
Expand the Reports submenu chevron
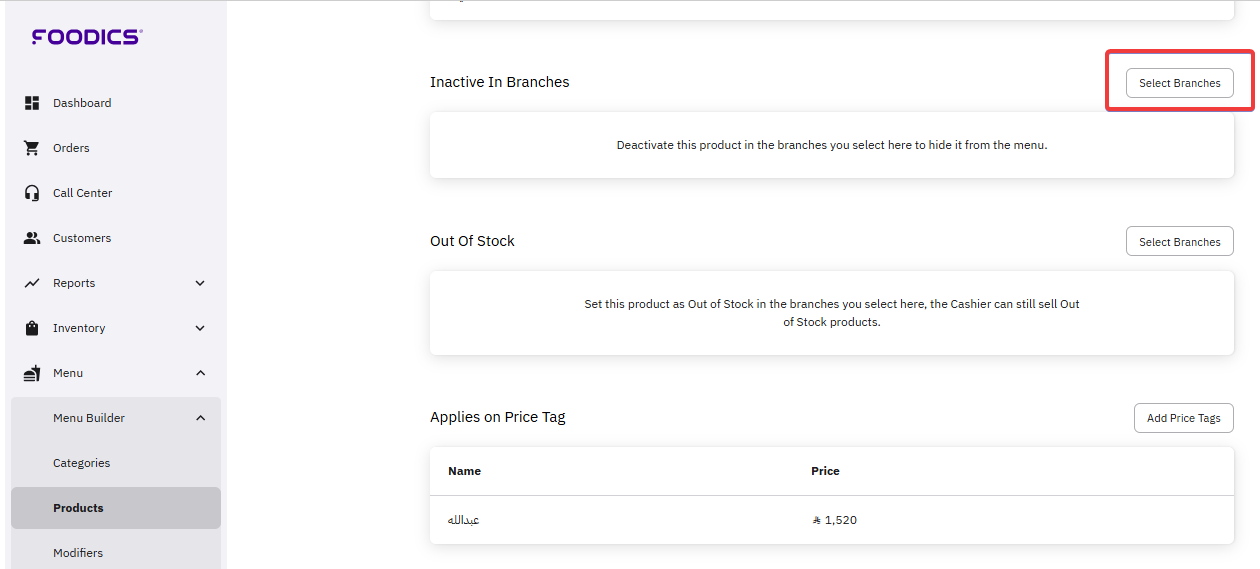click(x=200, y=283)
